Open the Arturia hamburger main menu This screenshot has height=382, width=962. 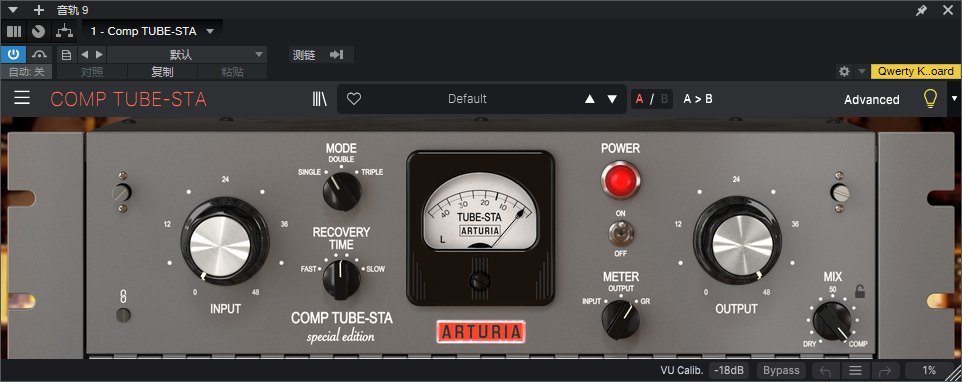(22, 98)
